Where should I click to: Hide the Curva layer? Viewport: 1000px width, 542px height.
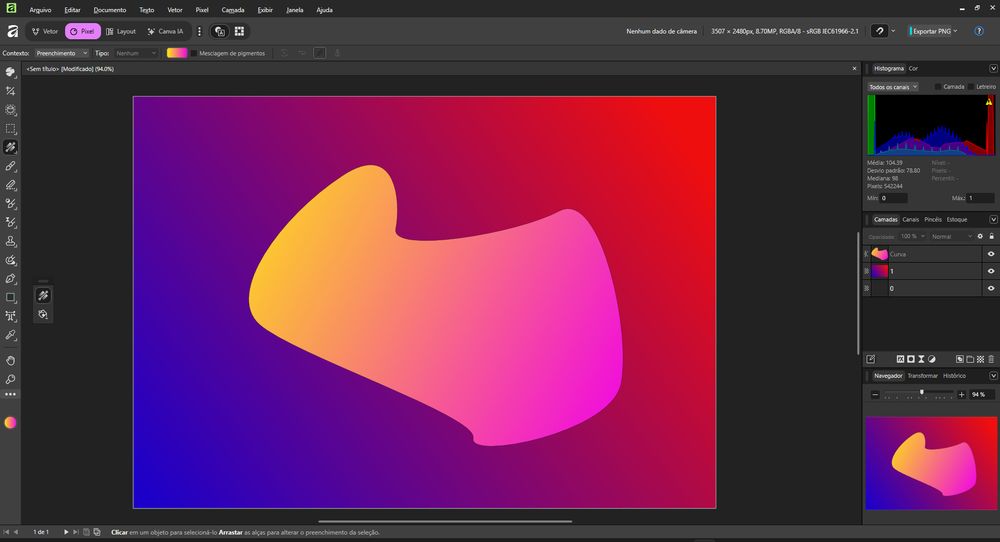991,254
